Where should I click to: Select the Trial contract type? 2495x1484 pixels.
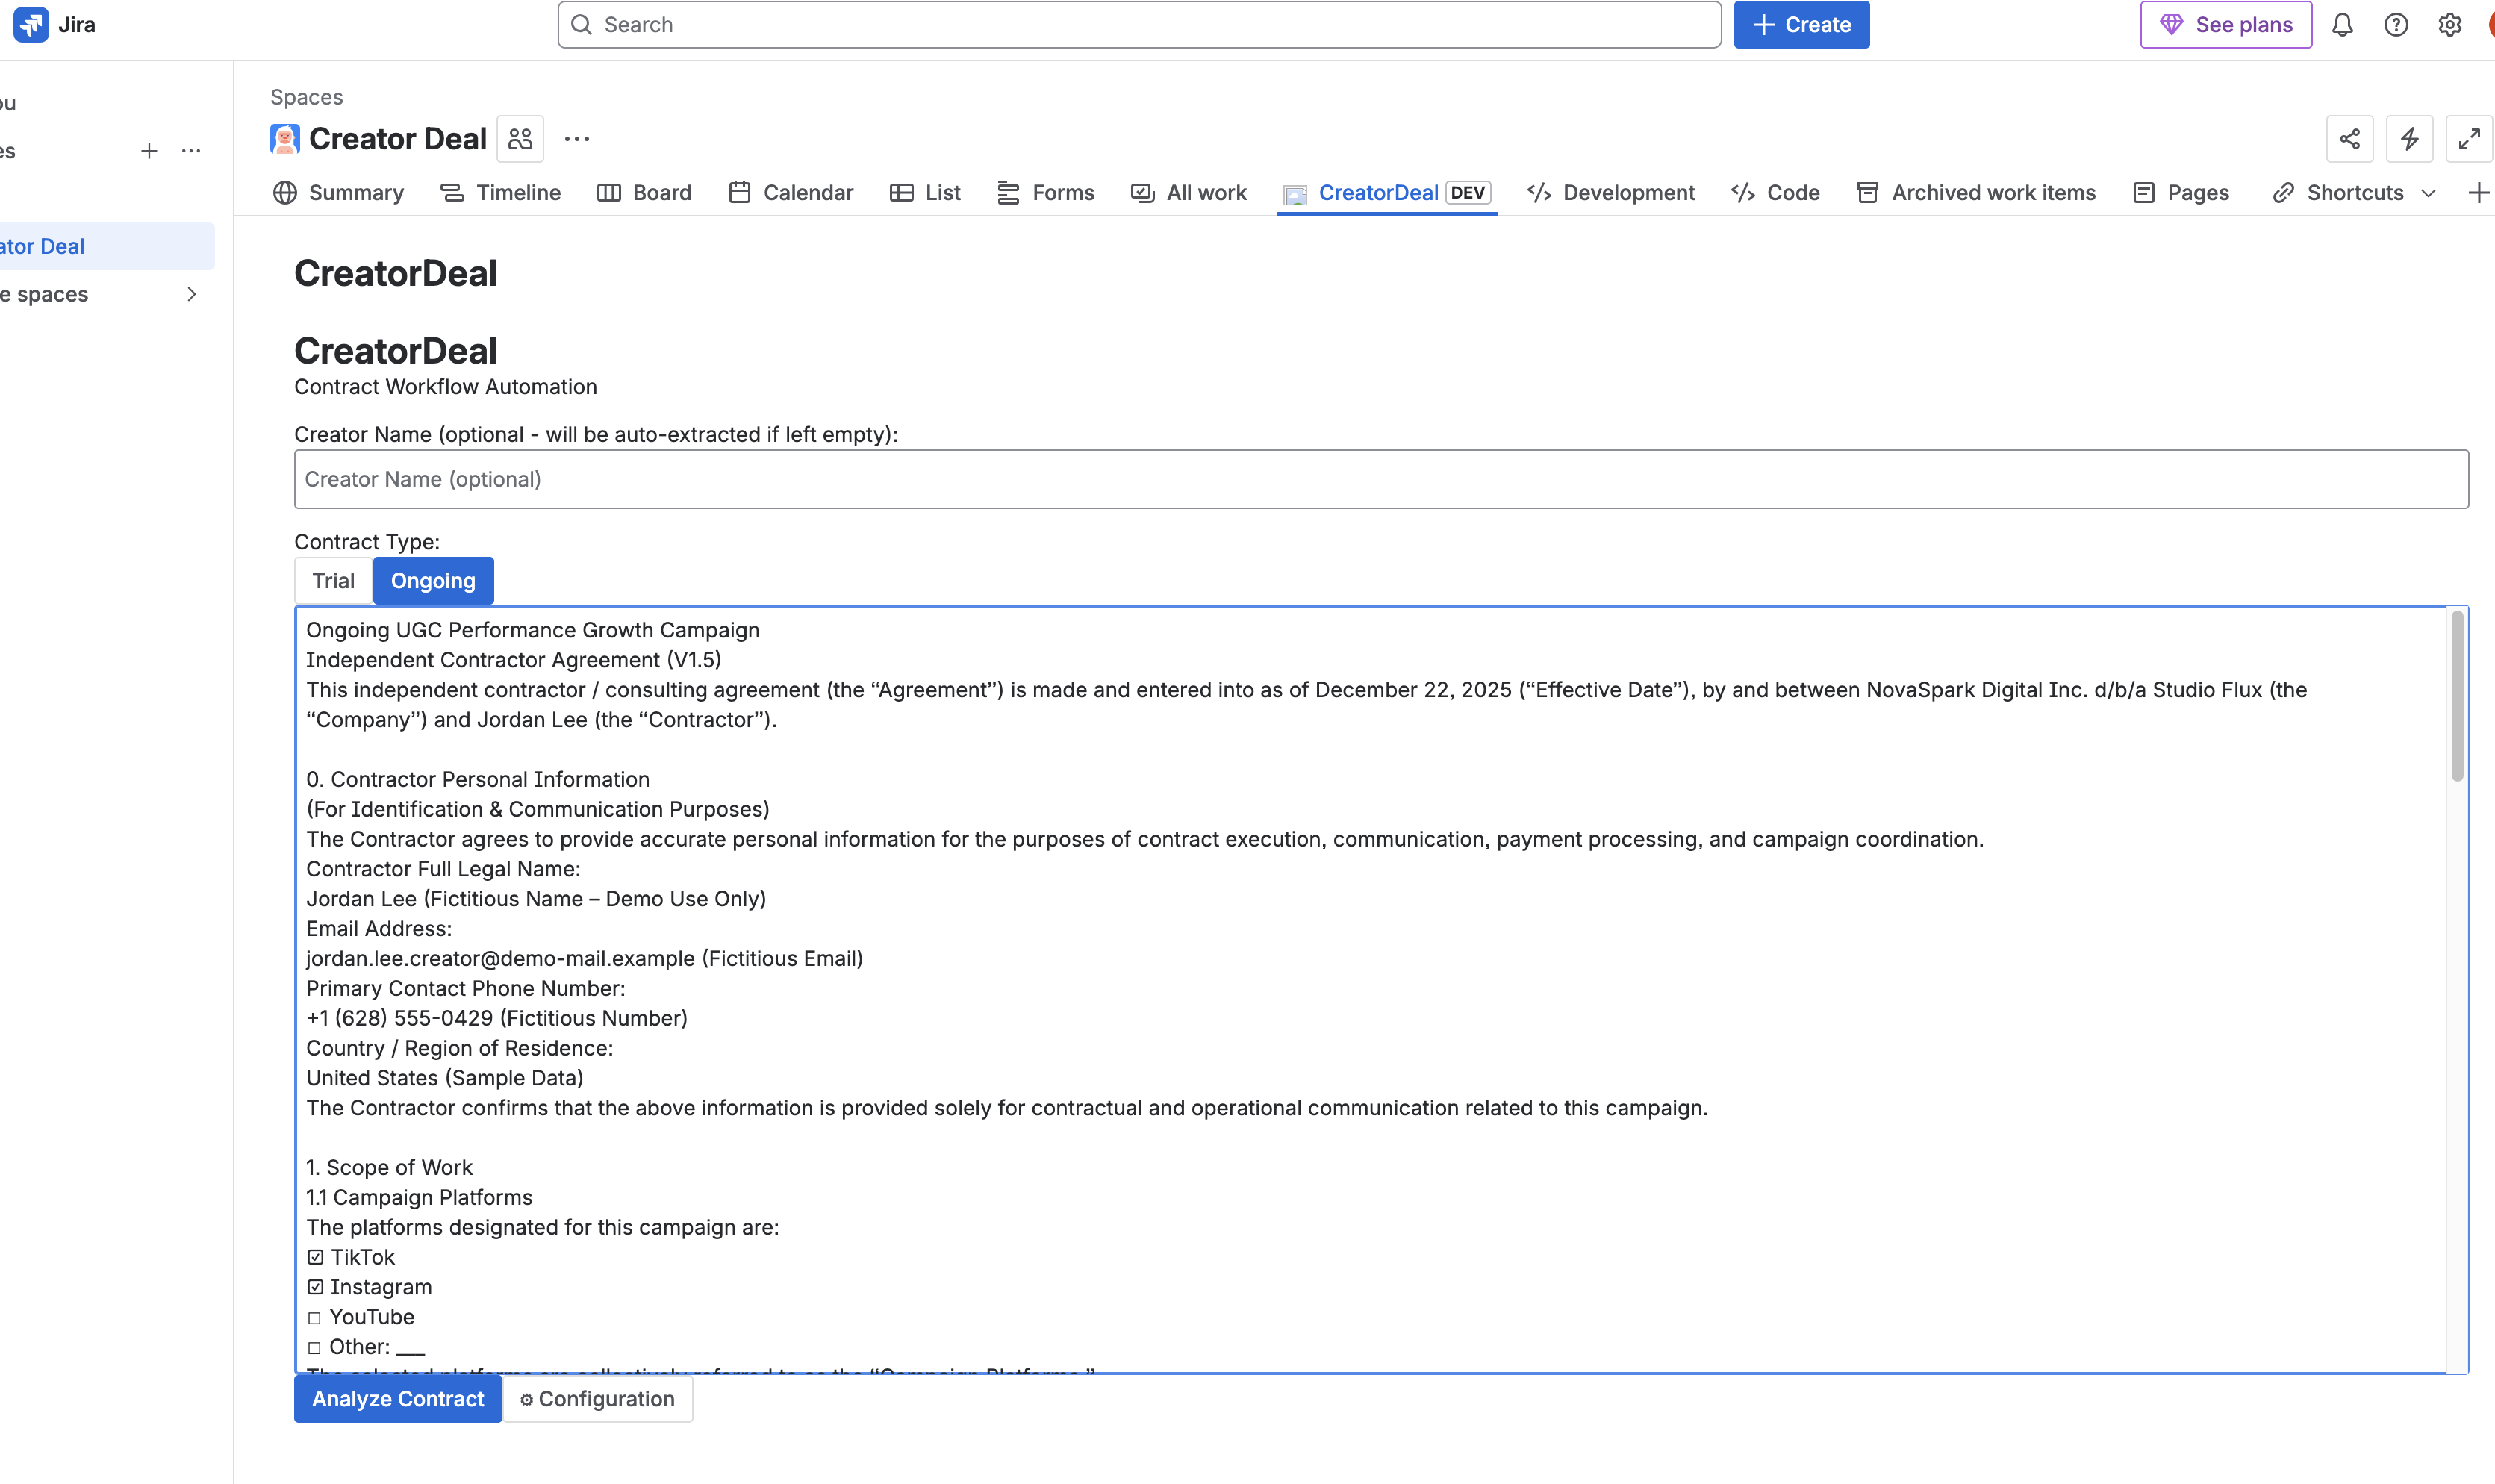pos(333,581)
